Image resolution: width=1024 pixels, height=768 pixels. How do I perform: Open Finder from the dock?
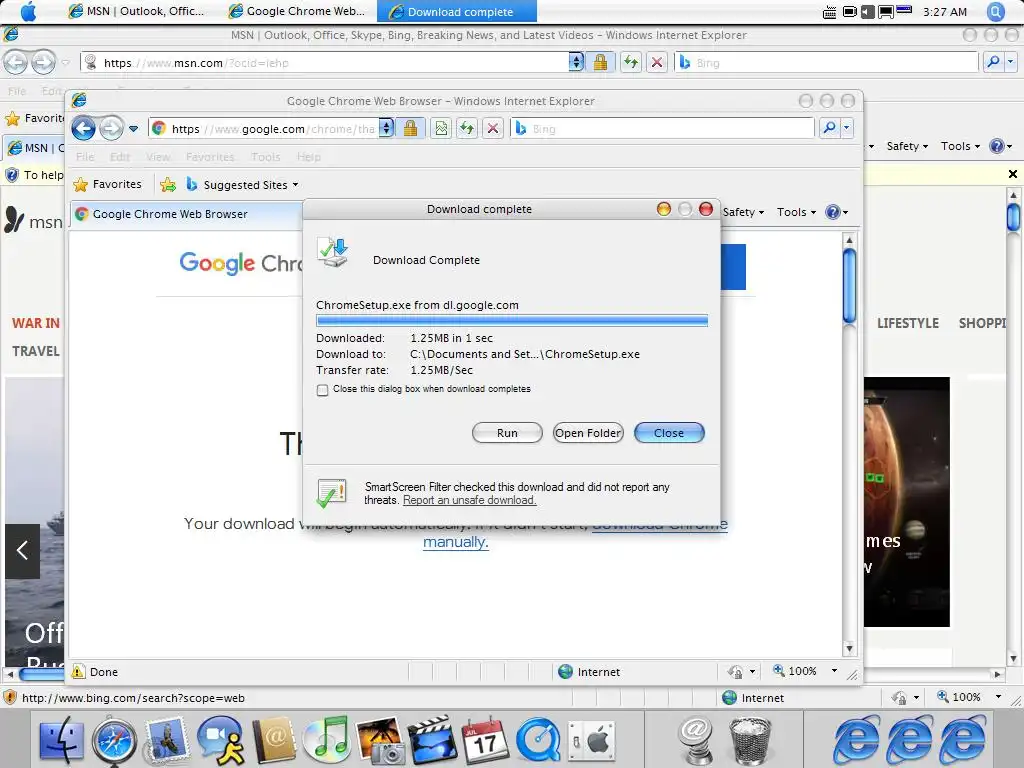coord(61,743)
